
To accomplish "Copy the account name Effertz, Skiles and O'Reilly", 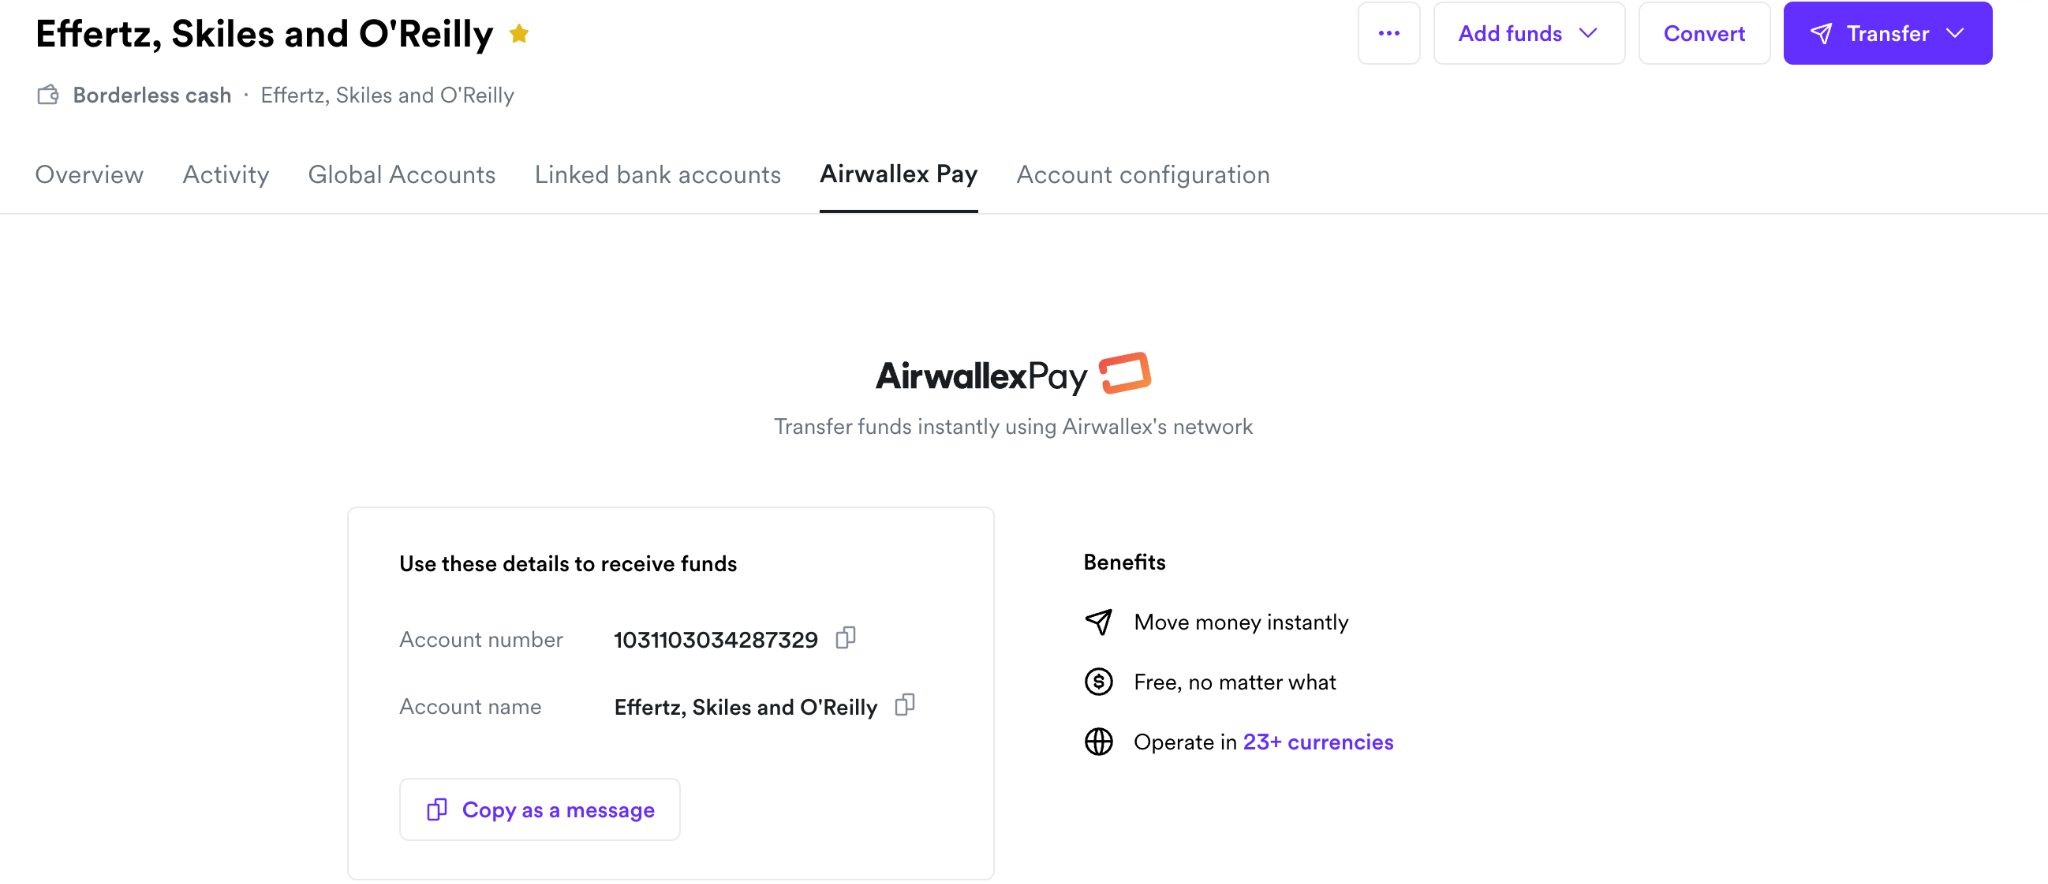I will pyautogui.click(x=905, y=705).
